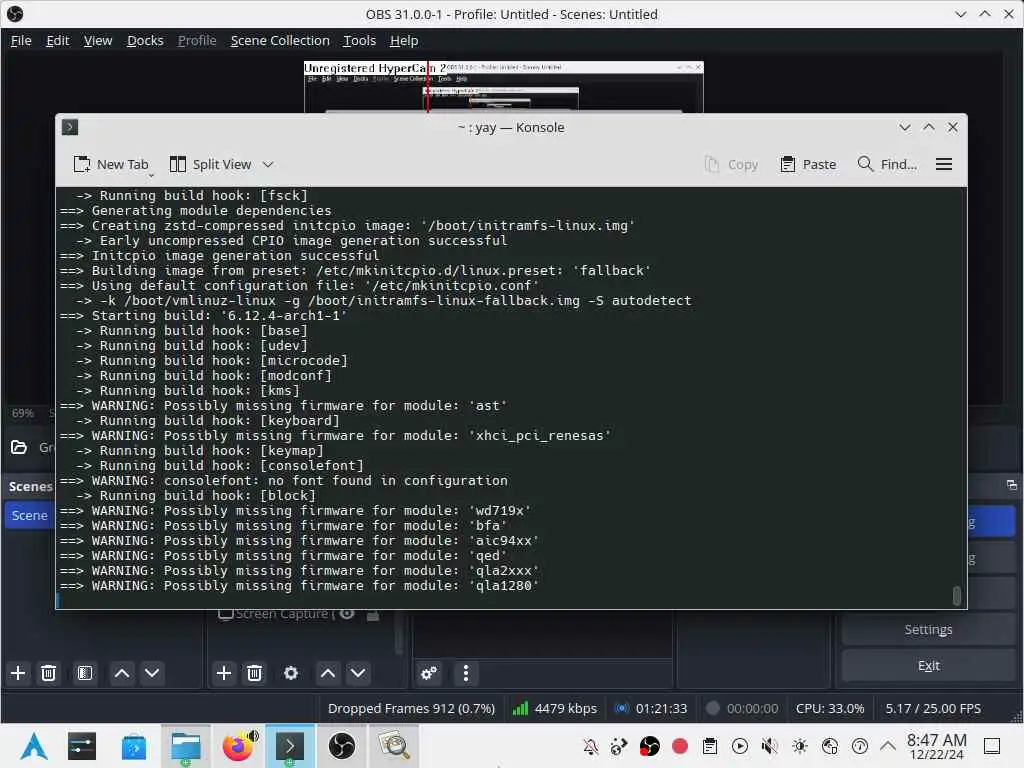This screenshot has width=1024, height=768.
Task: Open the View menu in OBS
Action: 98,40
